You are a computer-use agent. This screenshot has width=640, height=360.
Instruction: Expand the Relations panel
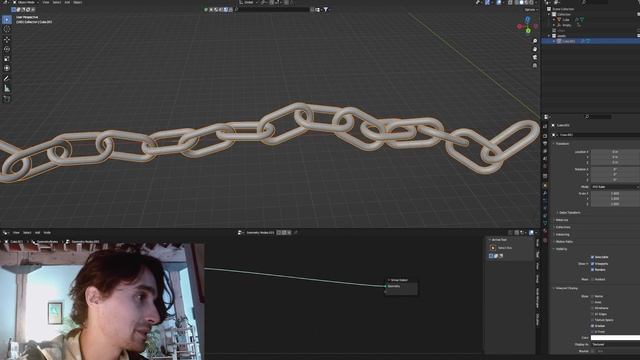click(561, 220)
